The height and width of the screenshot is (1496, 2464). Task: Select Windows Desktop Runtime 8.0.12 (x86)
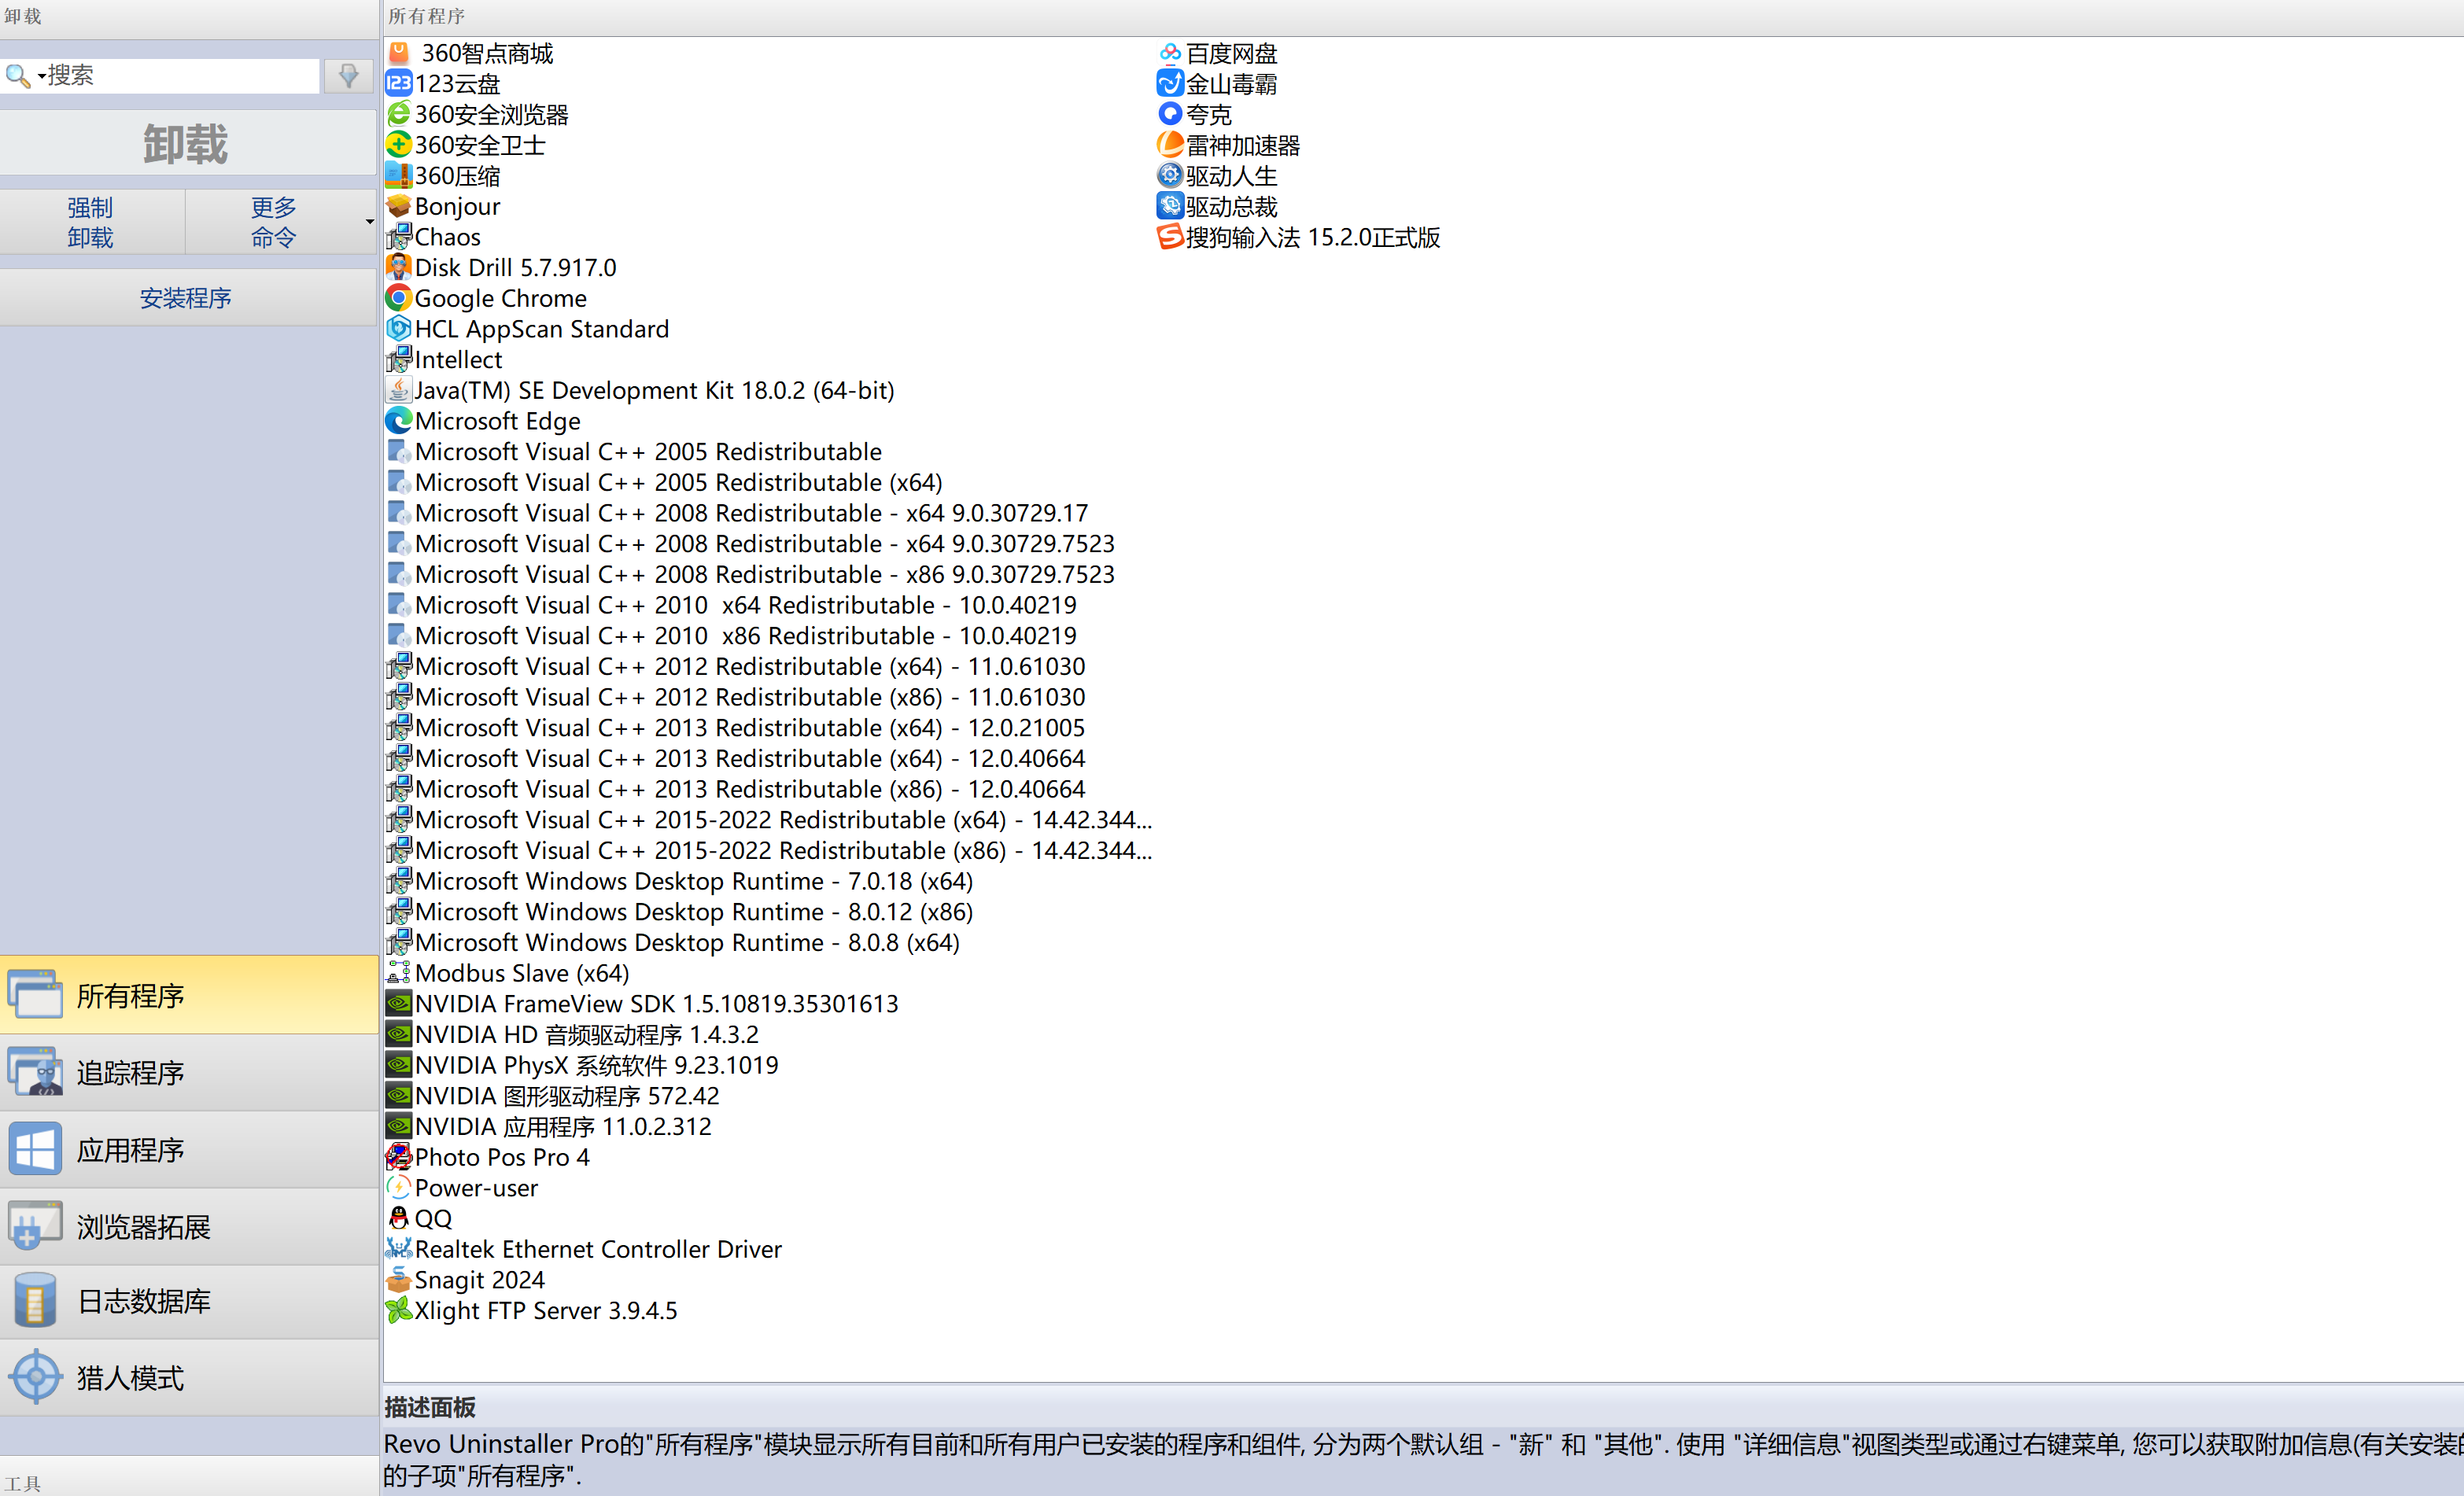pos(680,912)
